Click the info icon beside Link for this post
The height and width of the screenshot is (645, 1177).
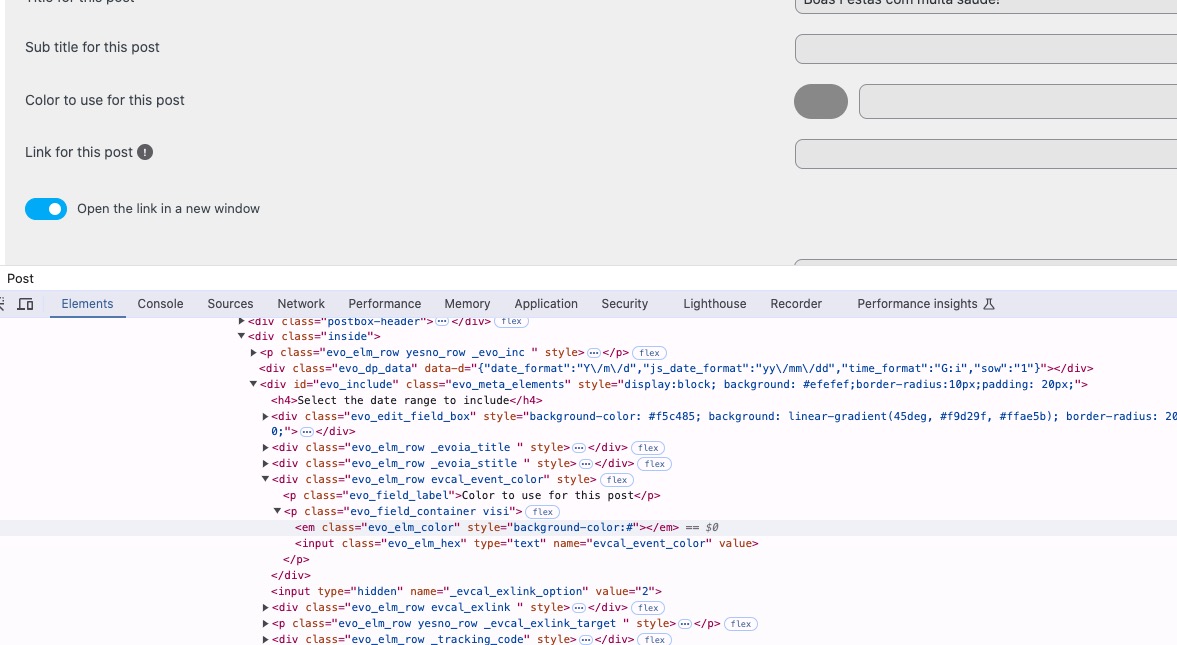point(145,152)
